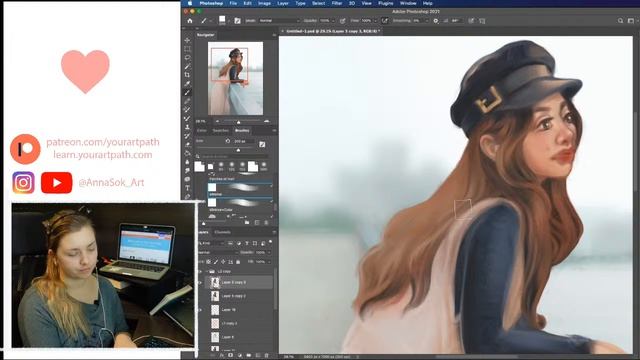Open smoothing options gear

pyautogui.click(x=436, y=20)
